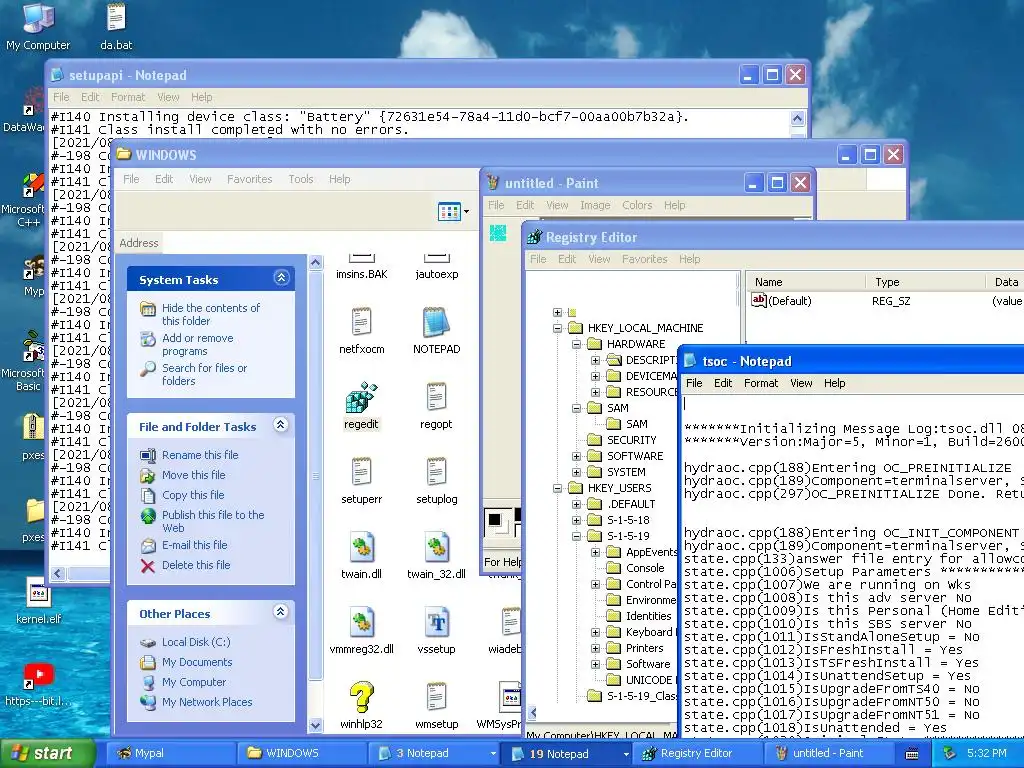Switch to Mypal taskbar button
Image resolution: width=1024 pixels, height=768 pixels.
tap(169, 754)
